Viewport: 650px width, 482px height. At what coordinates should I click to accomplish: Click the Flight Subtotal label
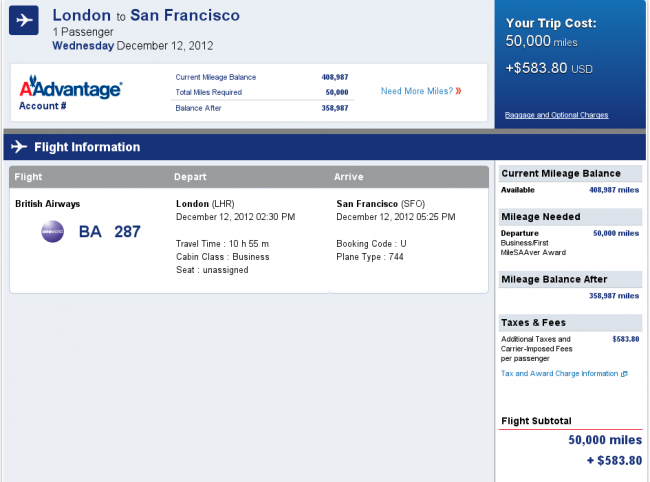536,421
